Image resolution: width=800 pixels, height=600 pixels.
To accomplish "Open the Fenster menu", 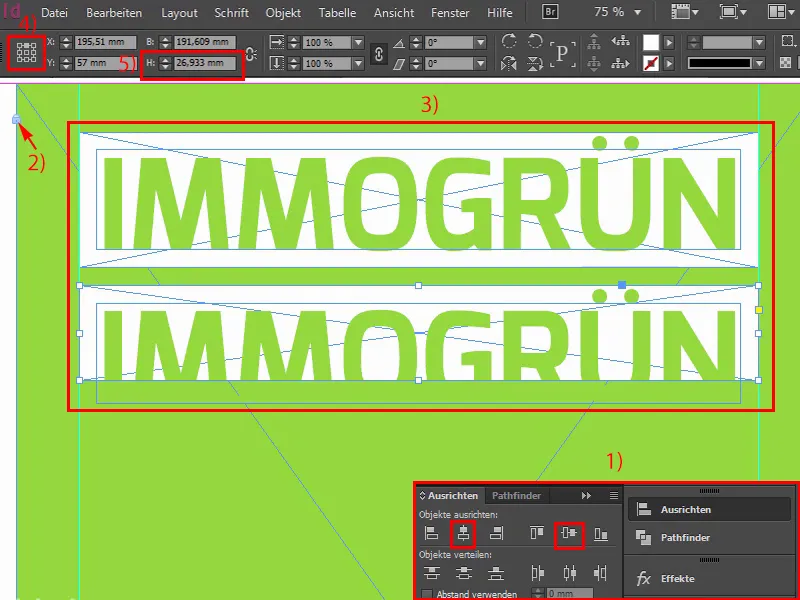I will coord(450,13).
